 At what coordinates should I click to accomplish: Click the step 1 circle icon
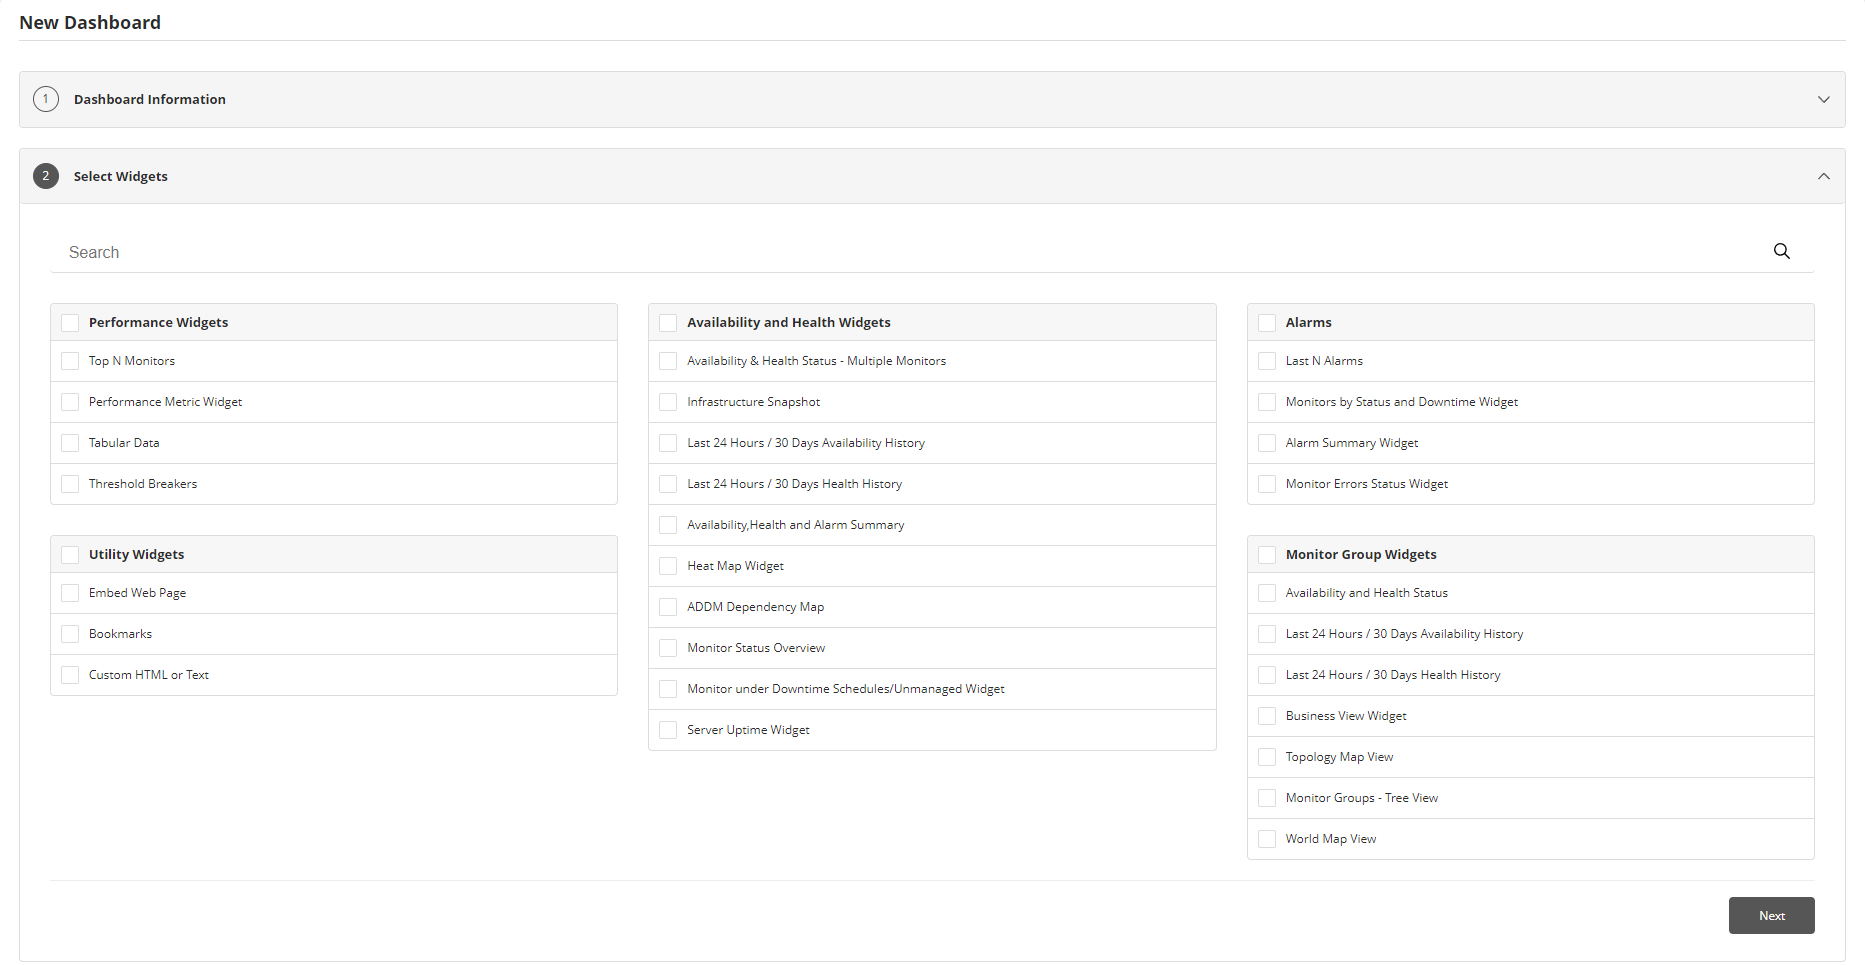[46, 99]
